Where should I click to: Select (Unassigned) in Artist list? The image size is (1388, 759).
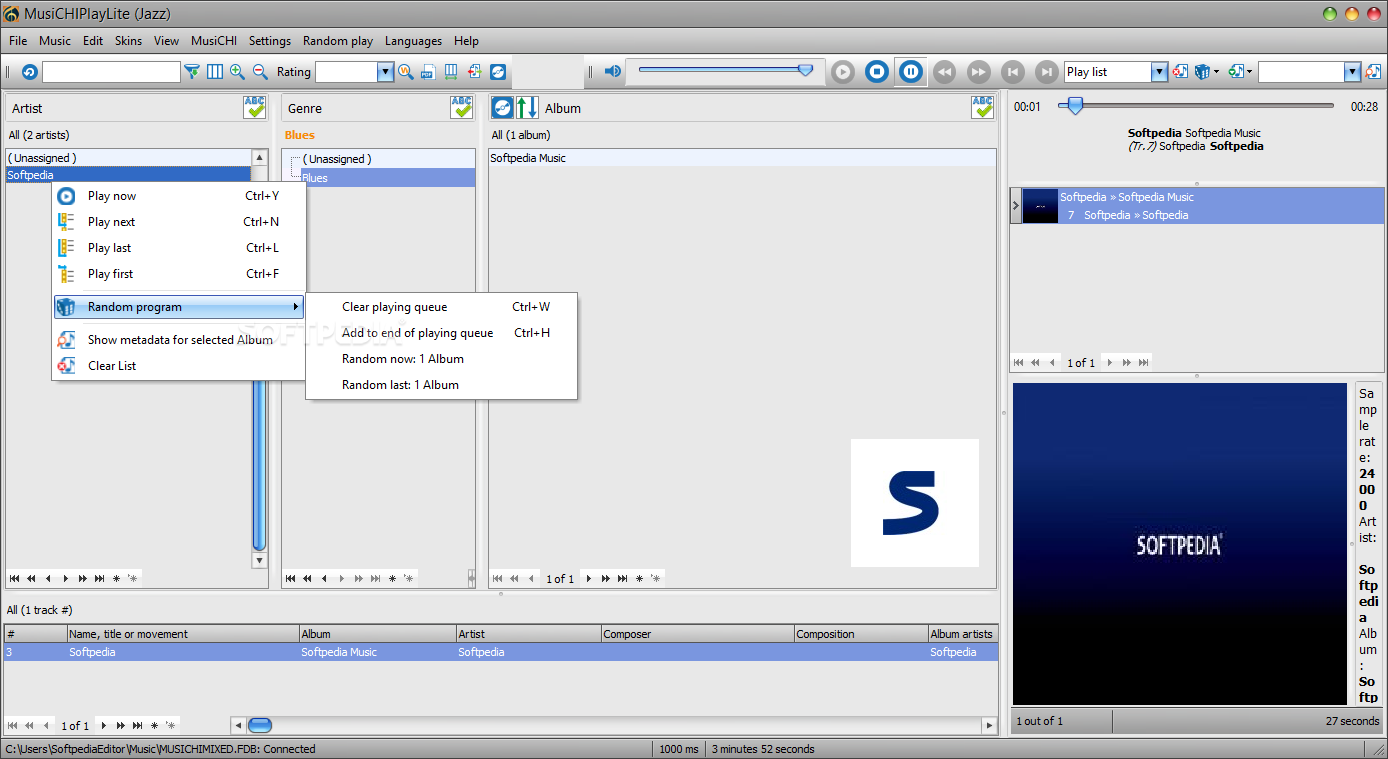(x=128, y=158)
